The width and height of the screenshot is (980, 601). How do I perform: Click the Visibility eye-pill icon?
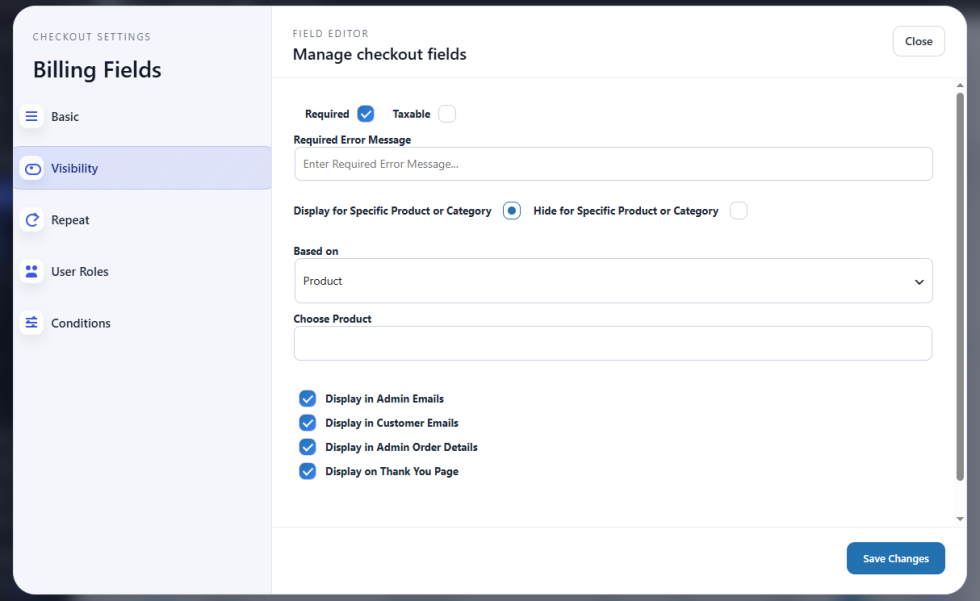pyautogui.click(x=32, y=169)
